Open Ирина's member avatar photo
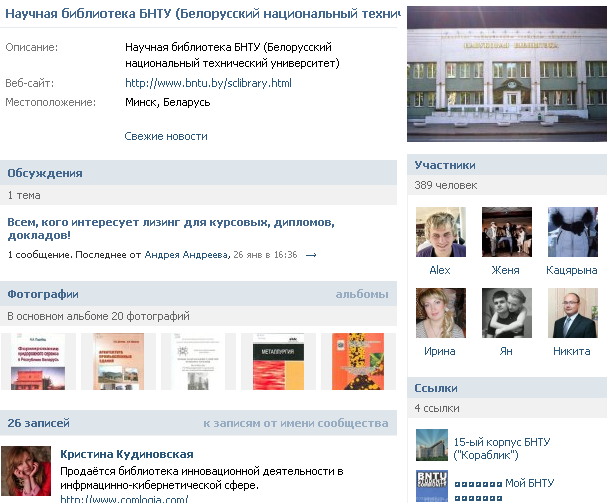This screenshot has height=503, width=610. click(x=440, y=313)
